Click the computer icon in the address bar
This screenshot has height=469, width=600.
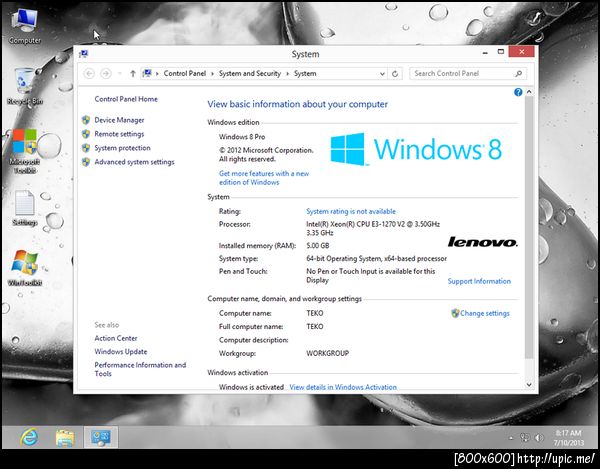(x=147, y=73)
